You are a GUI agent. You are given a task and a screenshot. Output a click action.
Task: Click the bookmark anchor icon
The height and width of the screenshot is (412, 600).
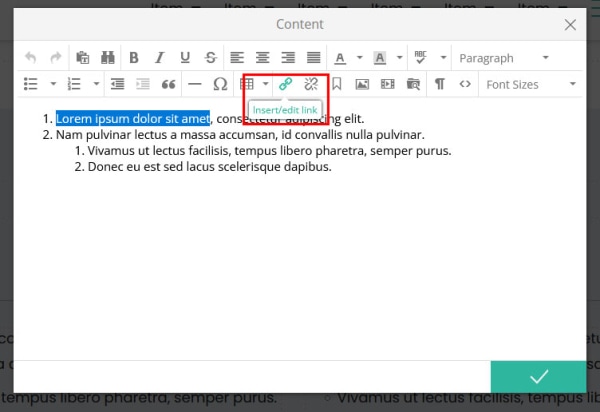(x=337, y=84)
